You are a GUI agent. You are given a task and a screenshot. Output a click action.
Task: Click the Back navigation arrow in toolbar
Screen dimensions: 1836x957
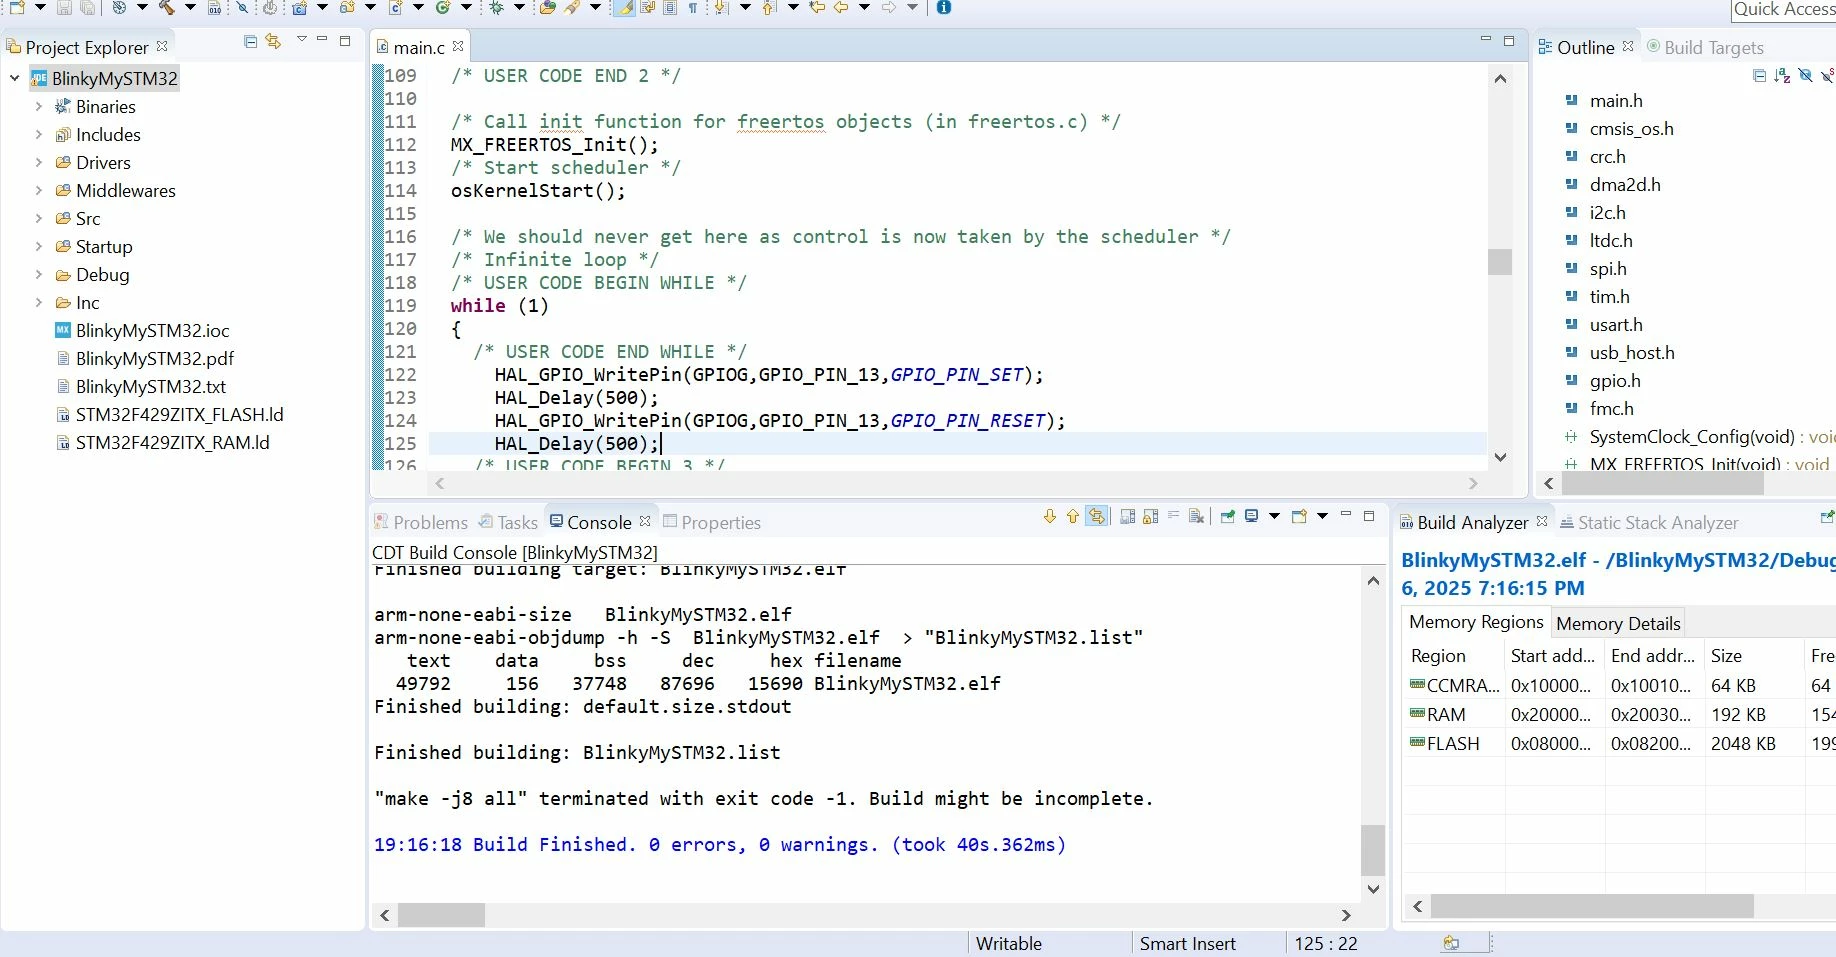841,8
